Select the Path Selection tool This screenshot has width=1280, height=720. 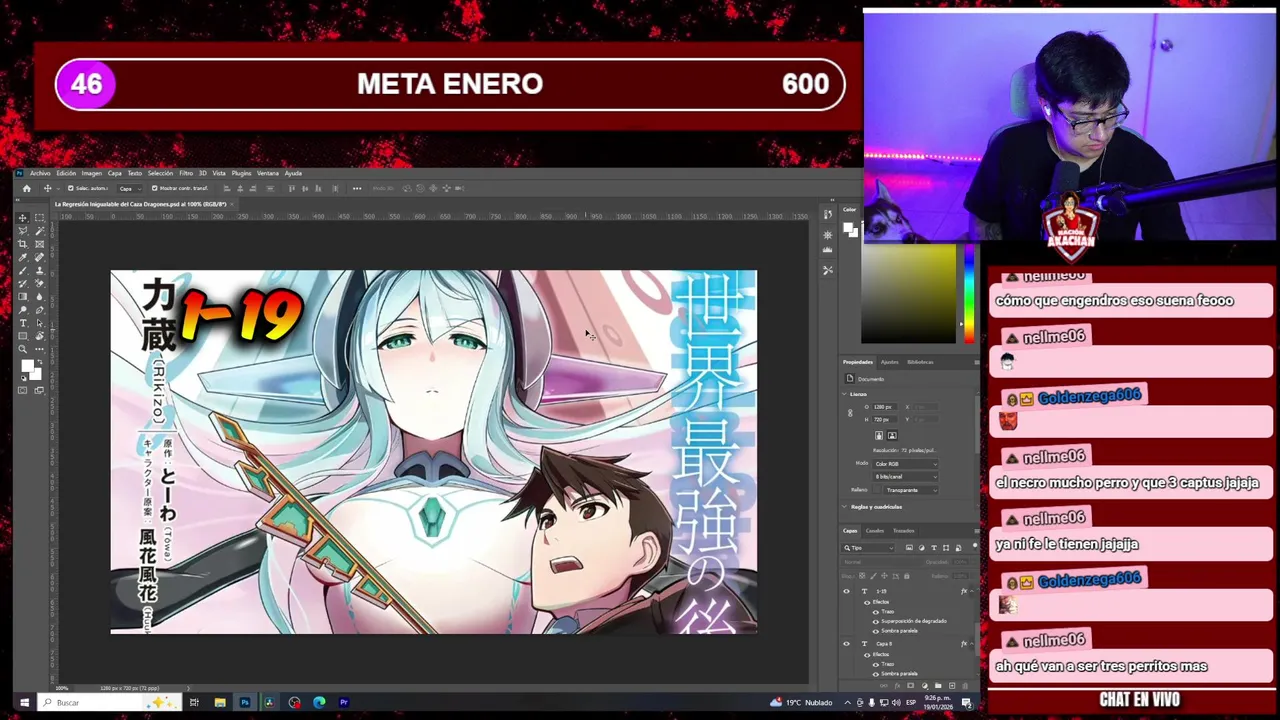[39, 323]
